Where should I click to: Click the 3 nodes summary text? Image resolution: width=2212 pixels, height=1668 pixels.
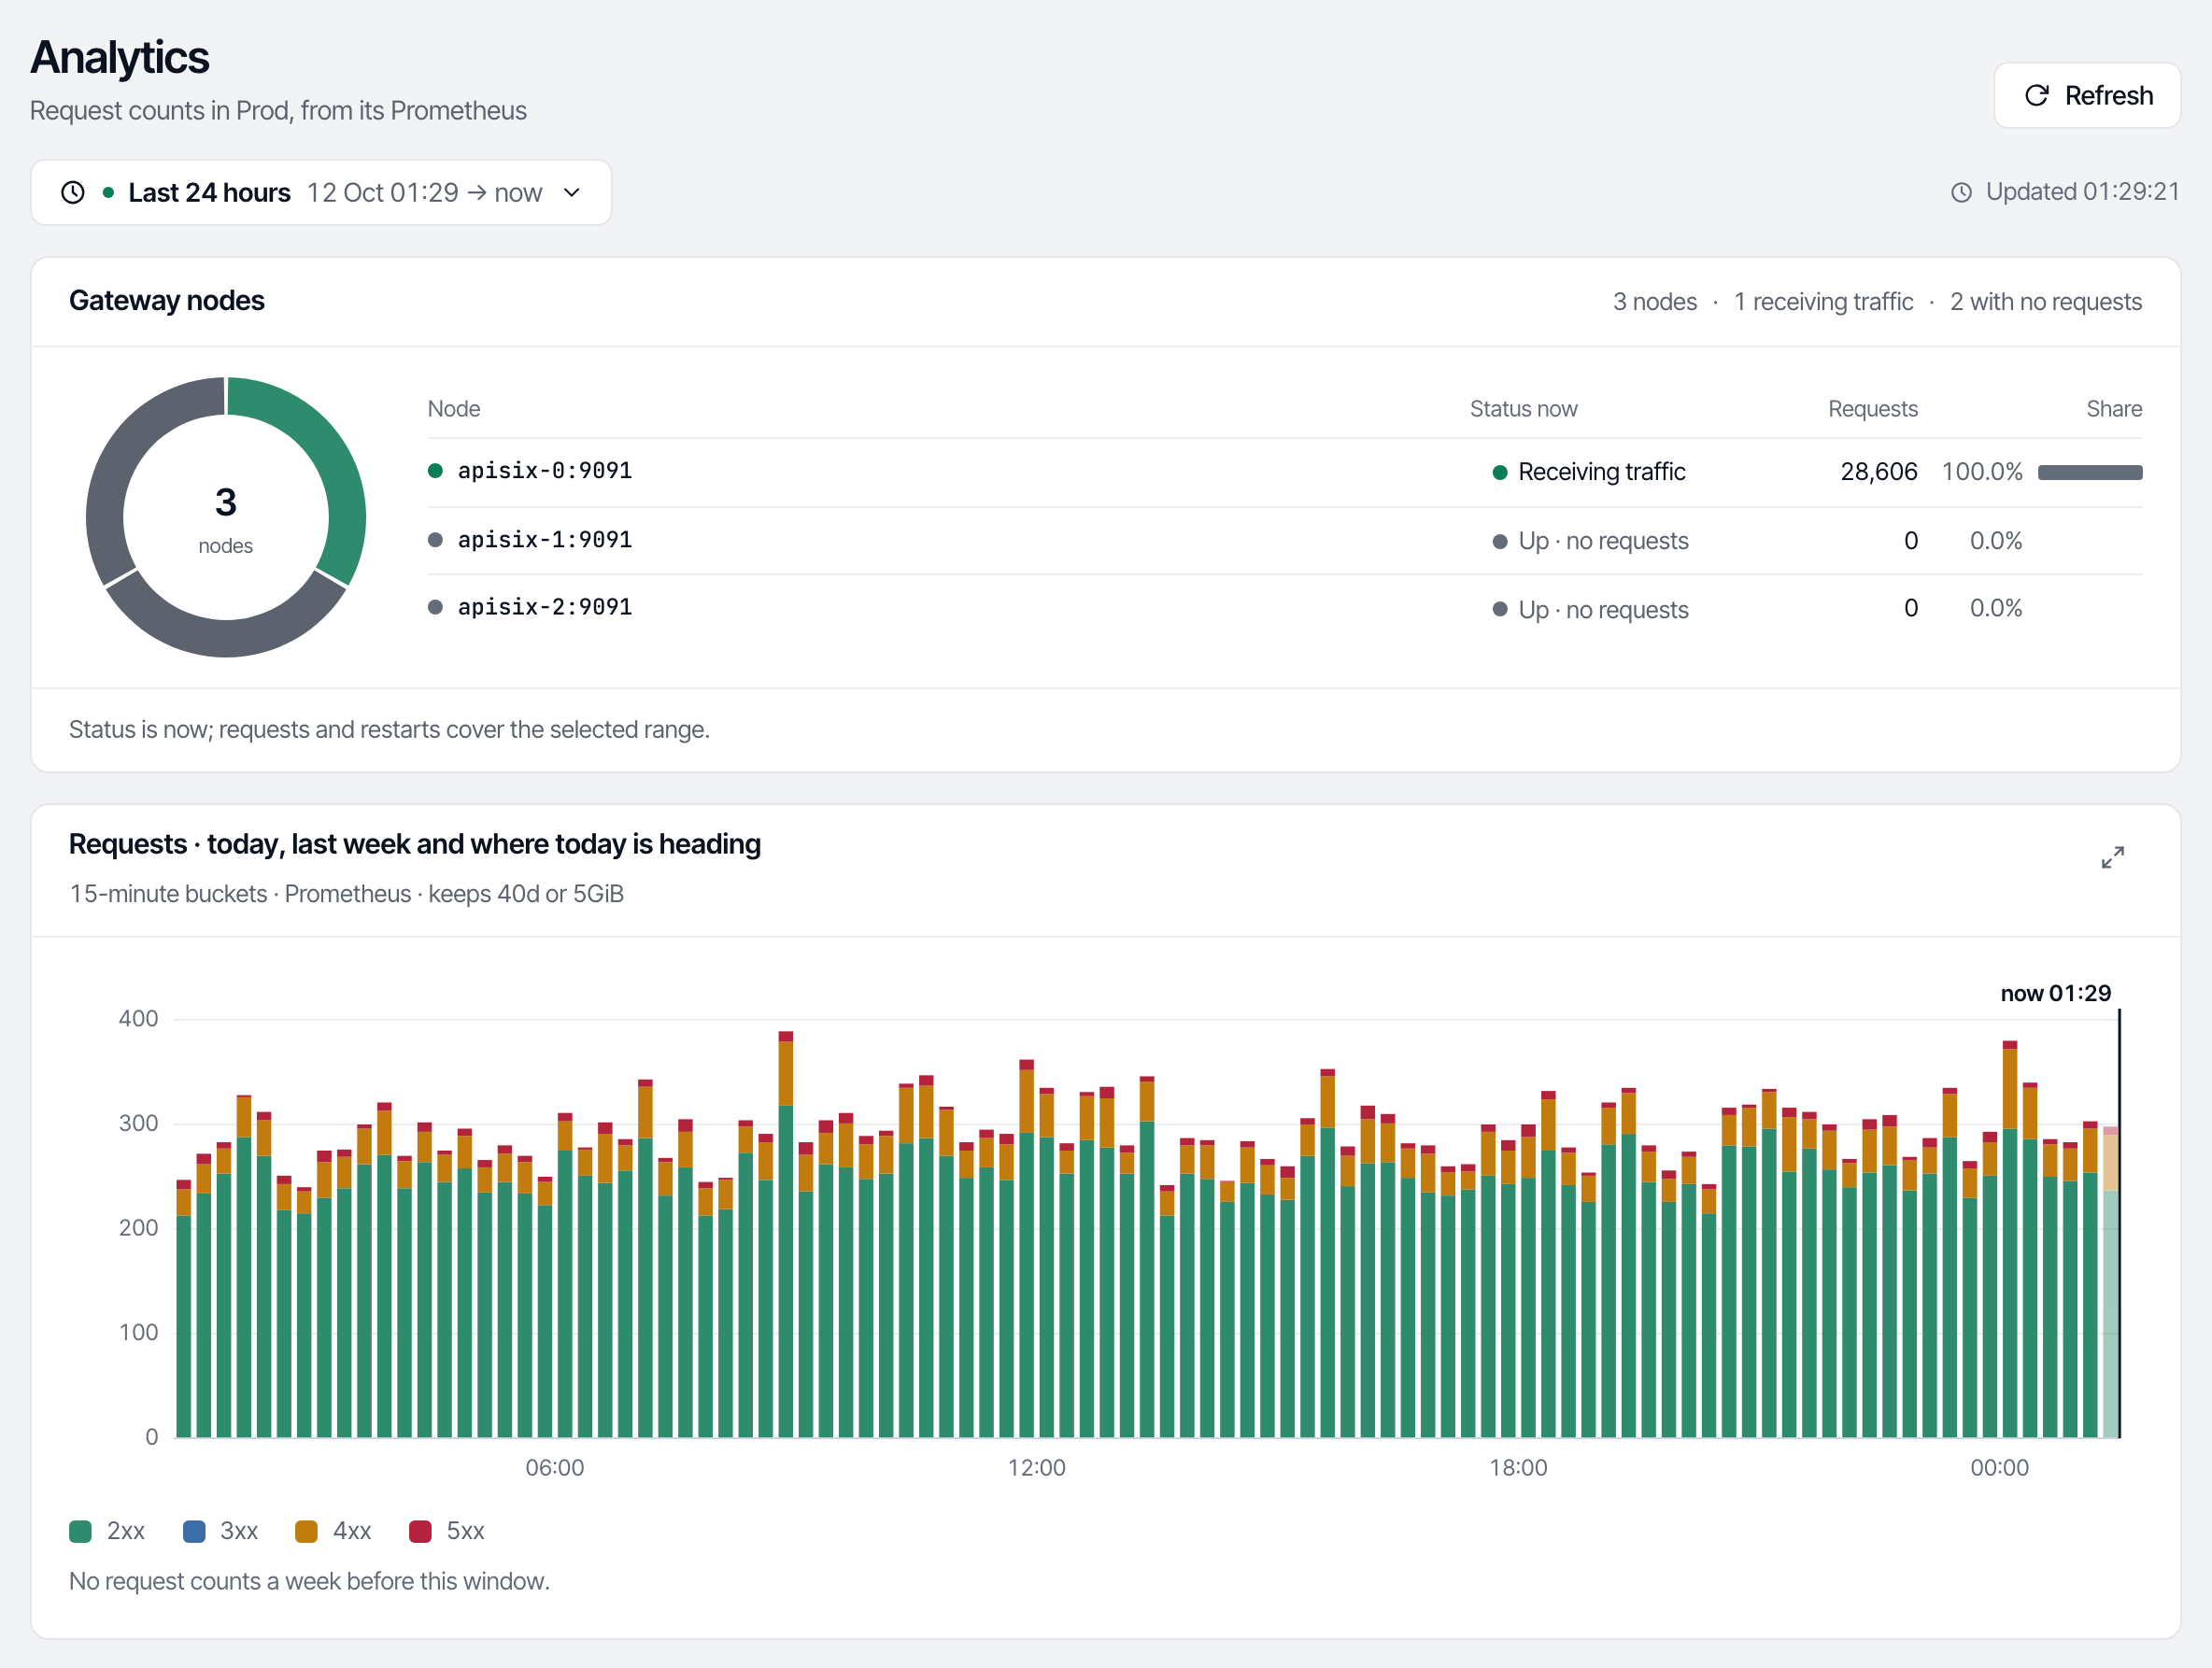click(1654, 302)
